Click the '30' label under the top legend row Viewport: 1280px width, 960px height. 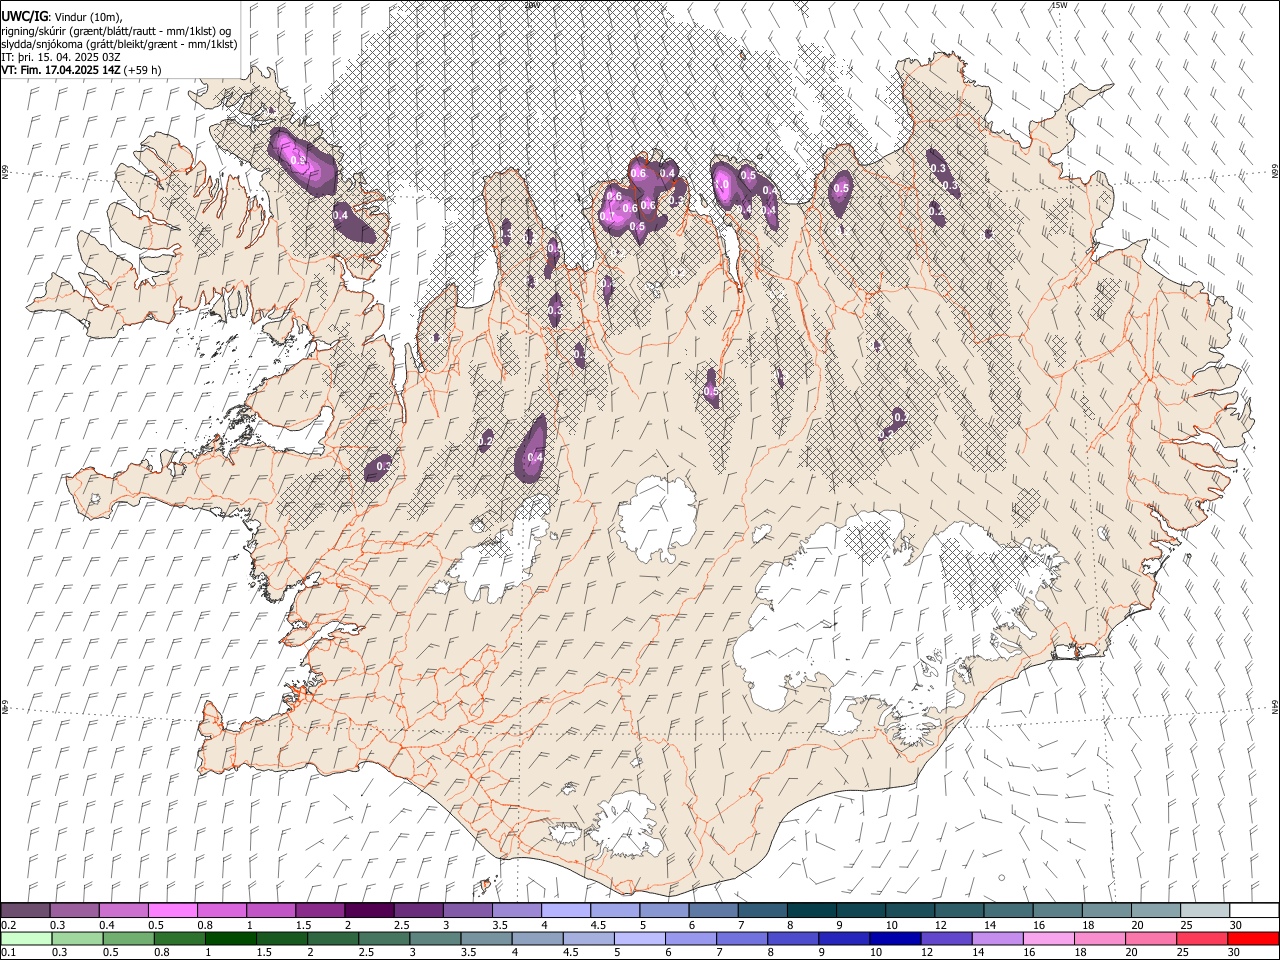(1235, 925)
